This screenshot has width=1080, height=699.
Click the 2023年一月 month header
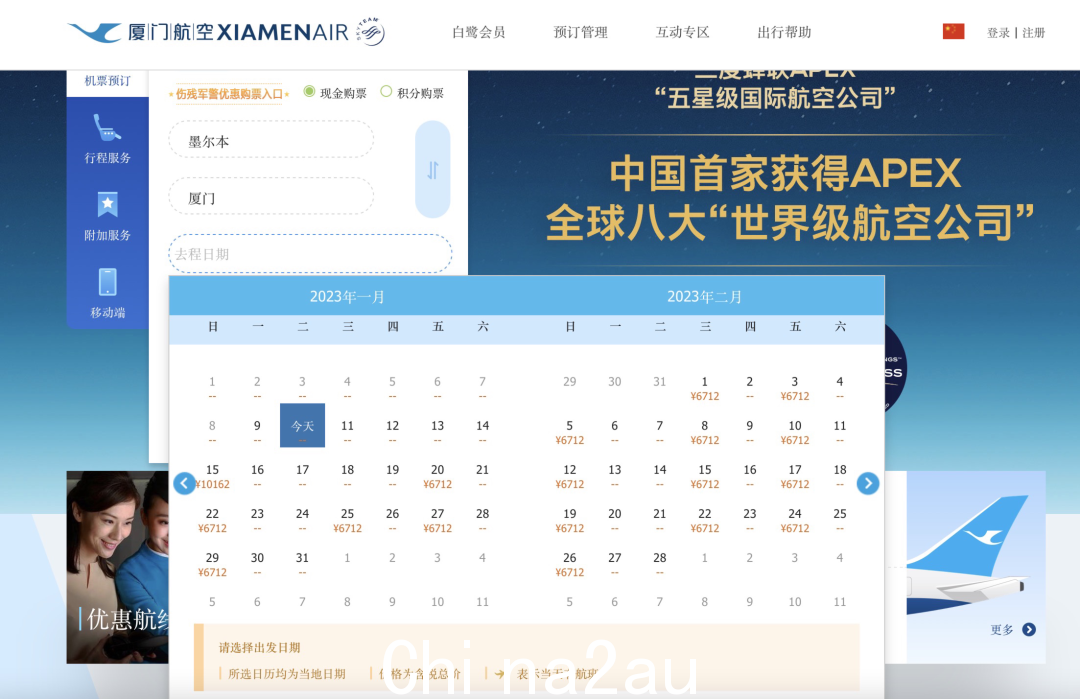(x=347, y=297)
